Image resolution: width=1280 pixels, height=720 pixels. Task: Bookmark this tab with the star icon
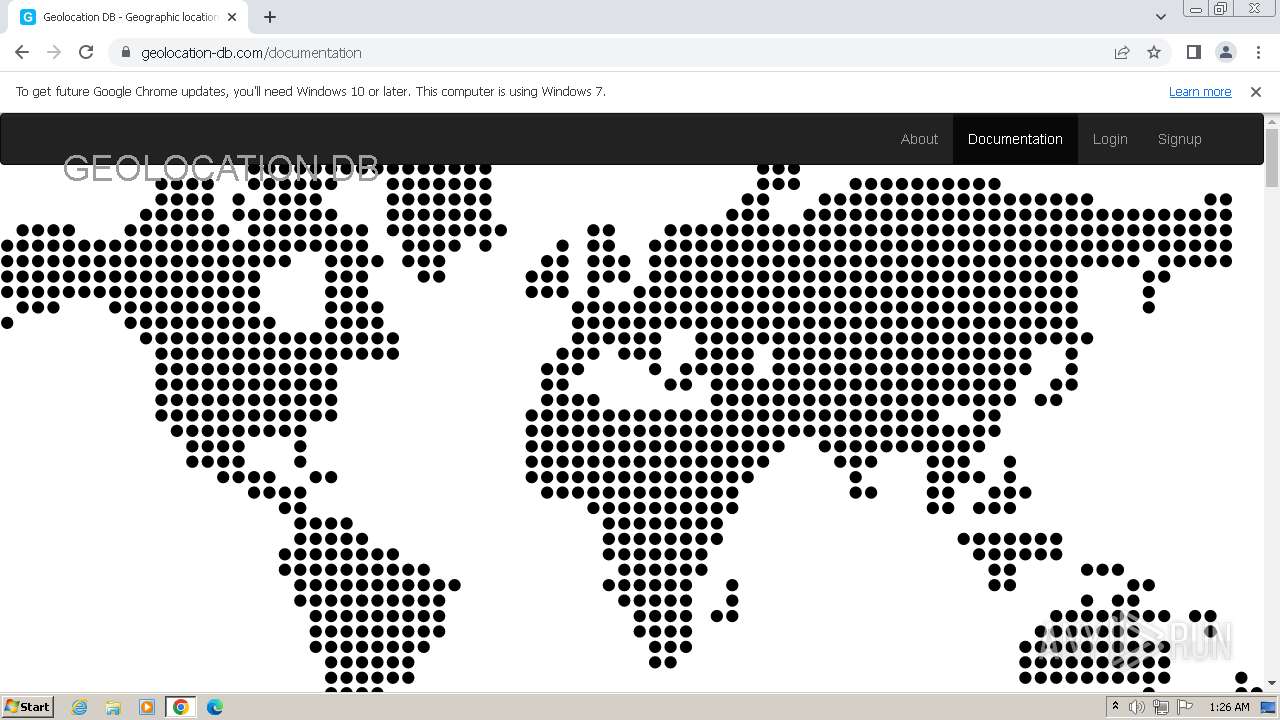[1154, 52]
